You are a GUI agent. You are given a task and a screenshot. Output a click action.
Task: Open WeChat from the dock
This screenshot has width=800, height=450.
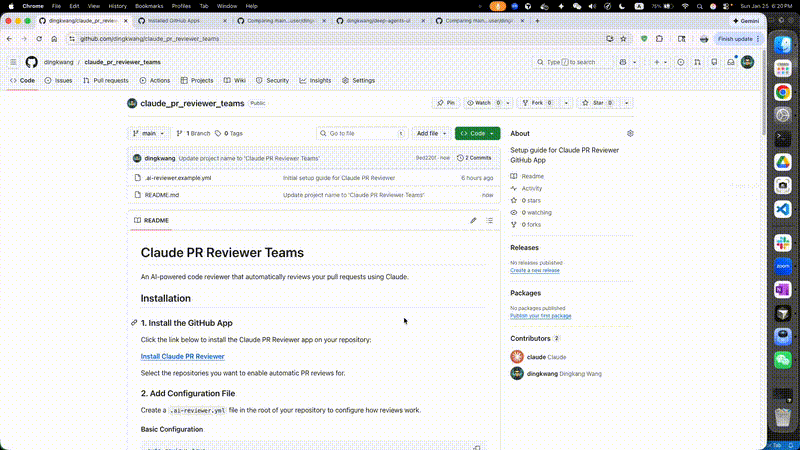[783, 360]
